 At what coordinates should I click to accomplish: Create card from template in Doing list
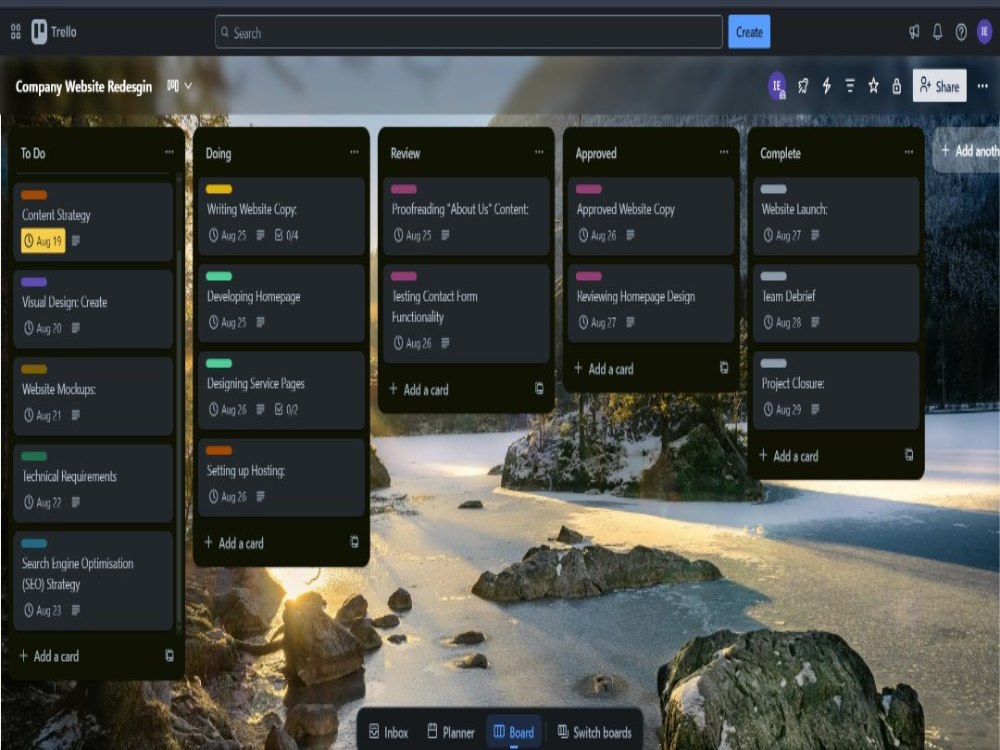pos(354,542)
